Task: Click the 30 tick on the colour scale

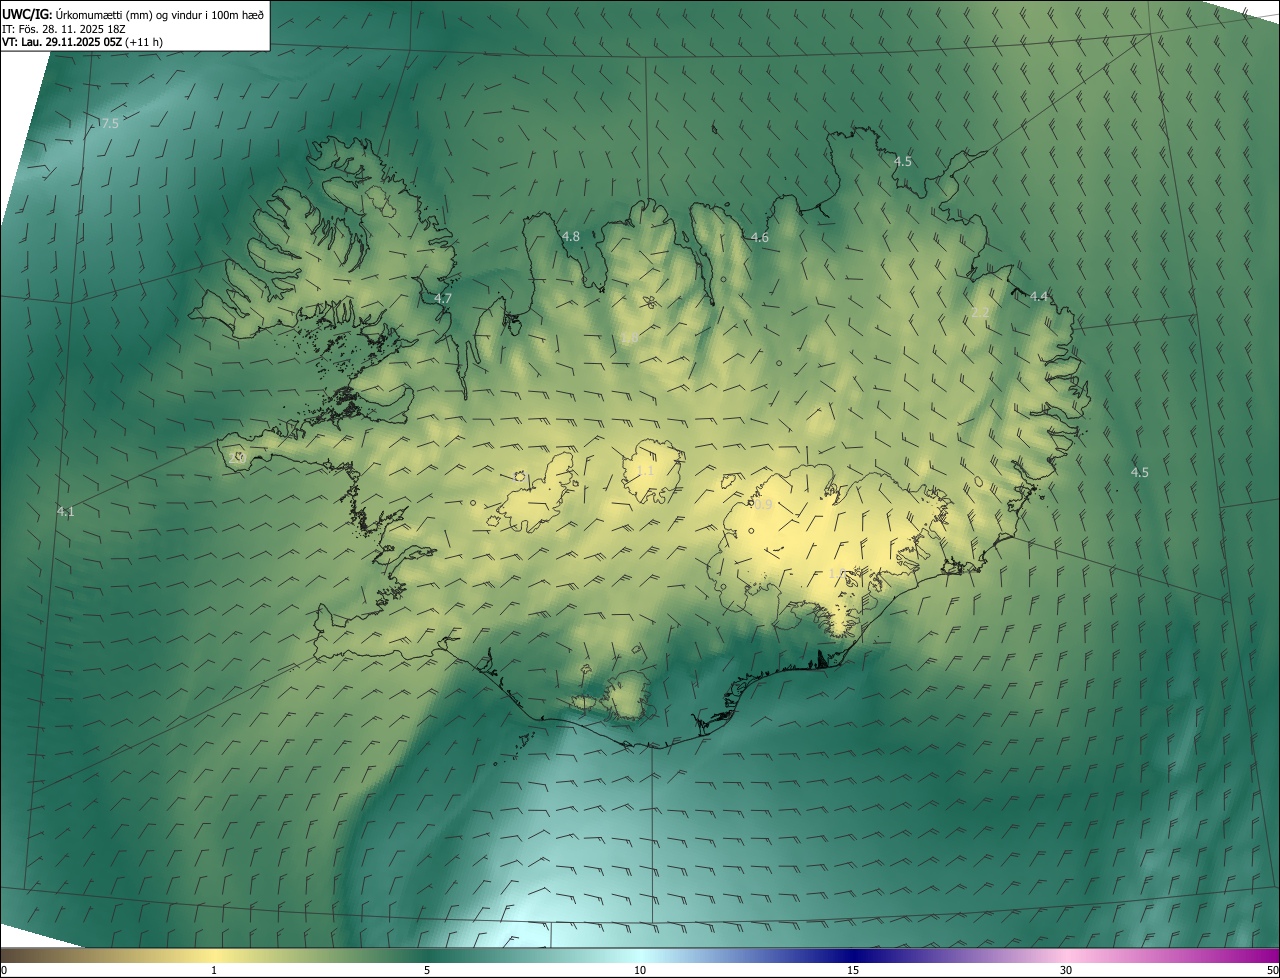Action: pyautogui.click(x=1066, y=971)
